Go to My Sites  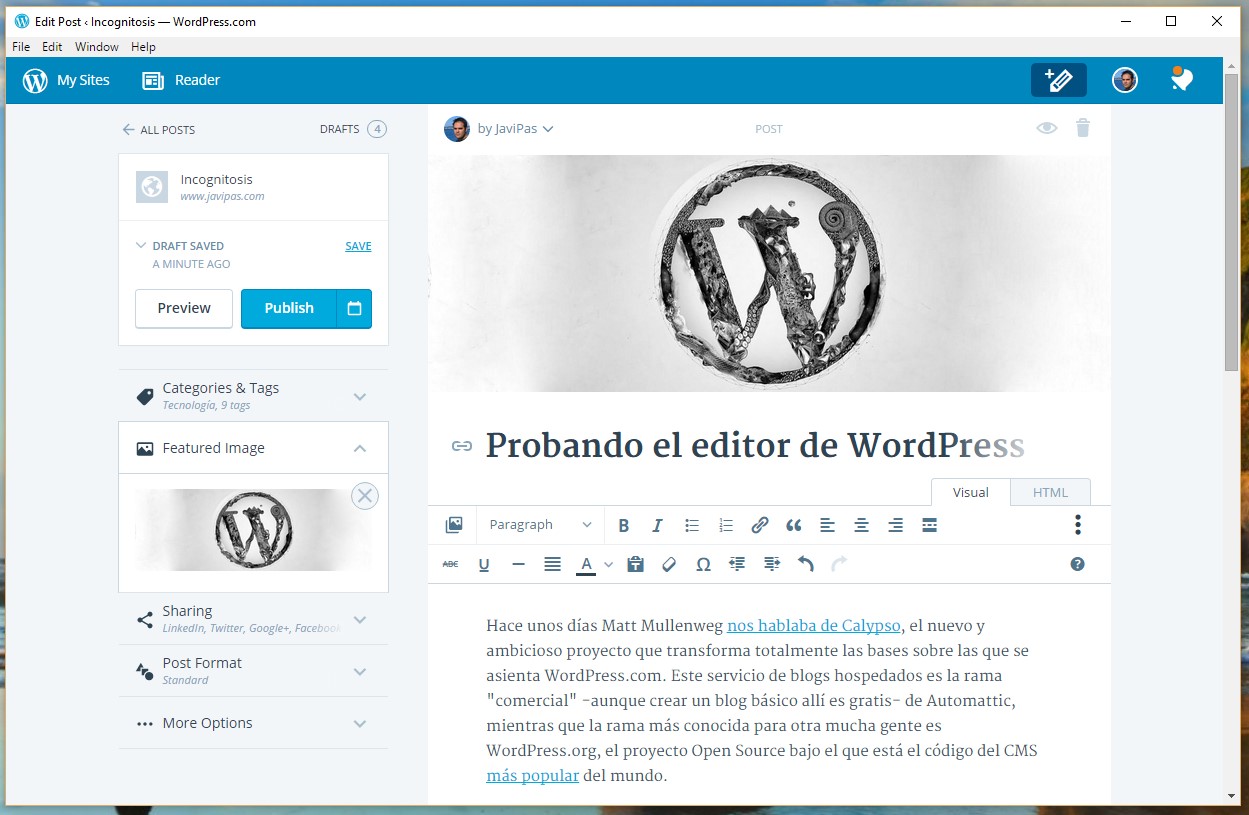click(x=66, y=80)
